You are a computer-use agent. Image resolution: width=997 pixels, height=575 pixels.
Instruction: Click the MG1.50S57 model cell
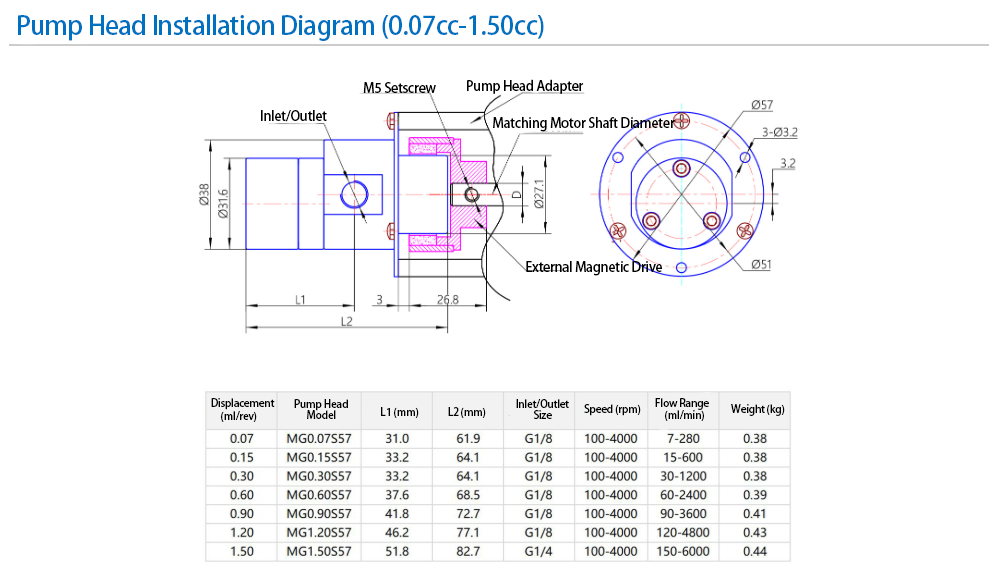point(319,551)
